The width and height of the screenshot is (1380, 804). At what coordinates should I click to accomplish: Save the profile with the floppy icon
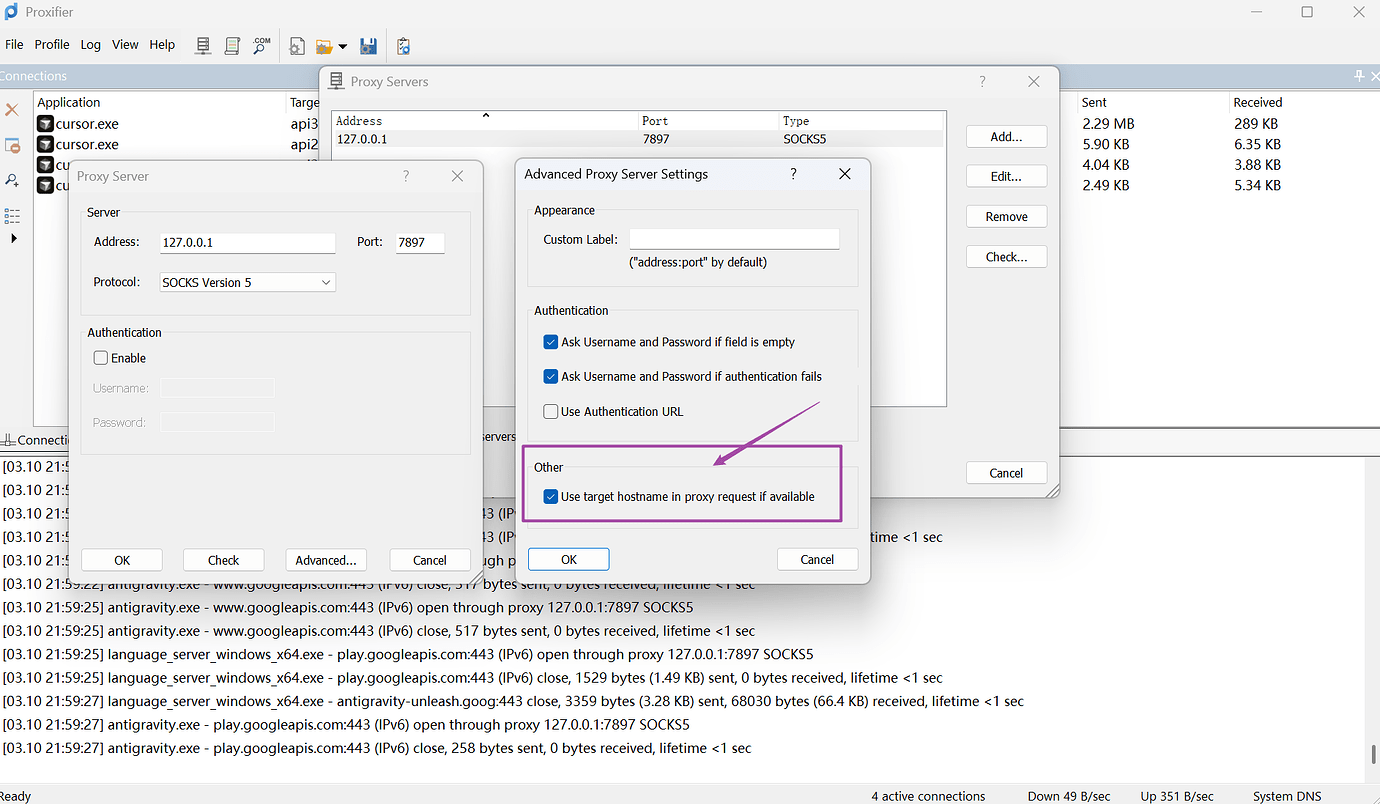(x=368, y=46)
